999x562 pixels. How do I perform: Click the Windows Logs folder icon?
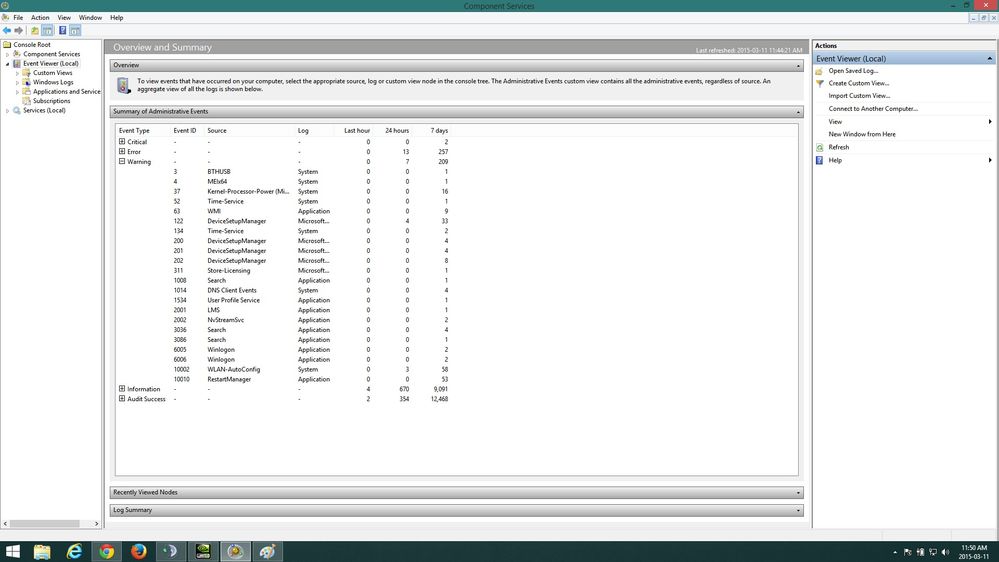[27, 82]
